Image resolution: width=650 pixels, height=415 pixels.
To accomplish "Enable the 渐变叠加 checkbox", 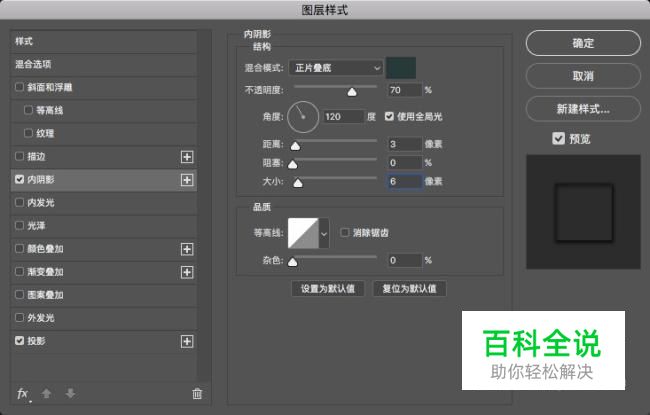I will coord(19,272).
